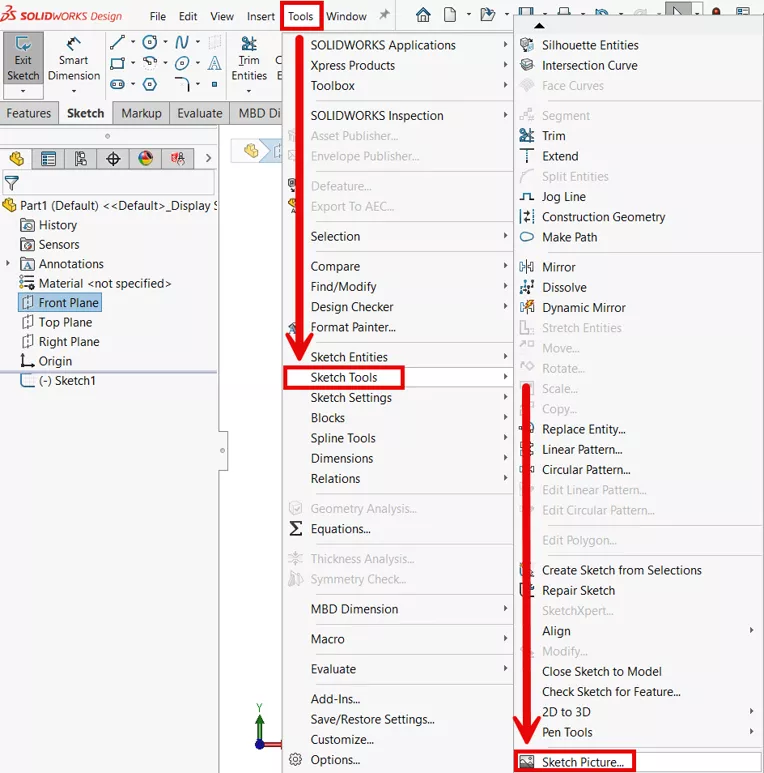Click the Trim Entities tool
The width and height of the screenshot is (764, 773).
(249, 59)
